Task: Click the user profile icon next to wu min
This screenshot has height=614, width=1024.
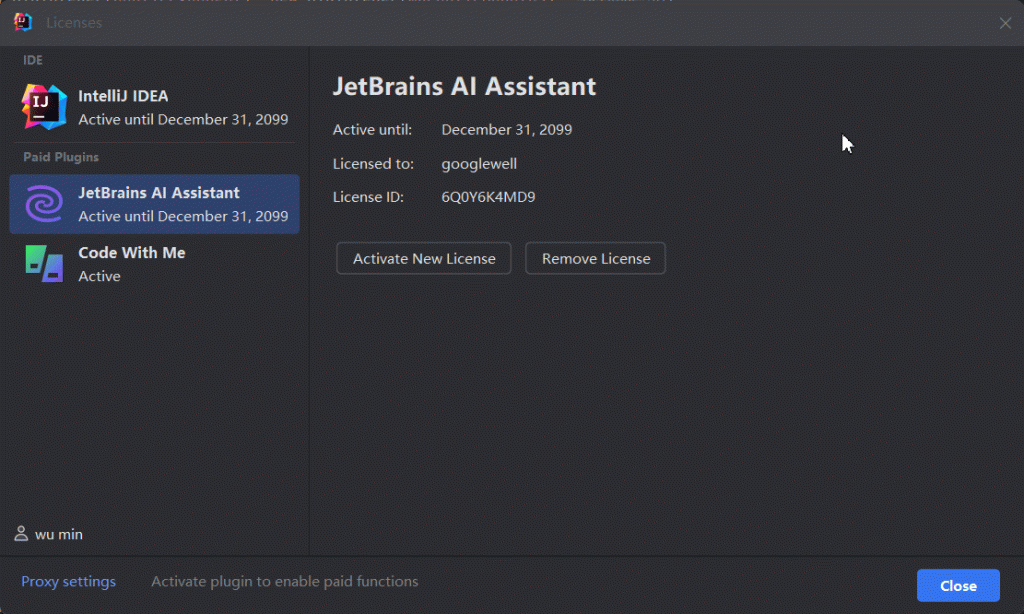Action: [x=21, y=534]
